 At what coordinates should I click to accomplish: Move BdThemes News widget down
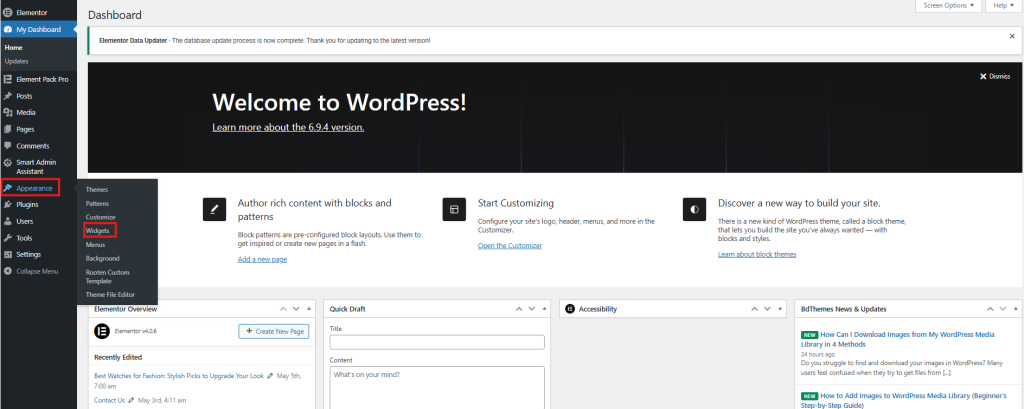pyautogui.click(x=1003, y=309)
